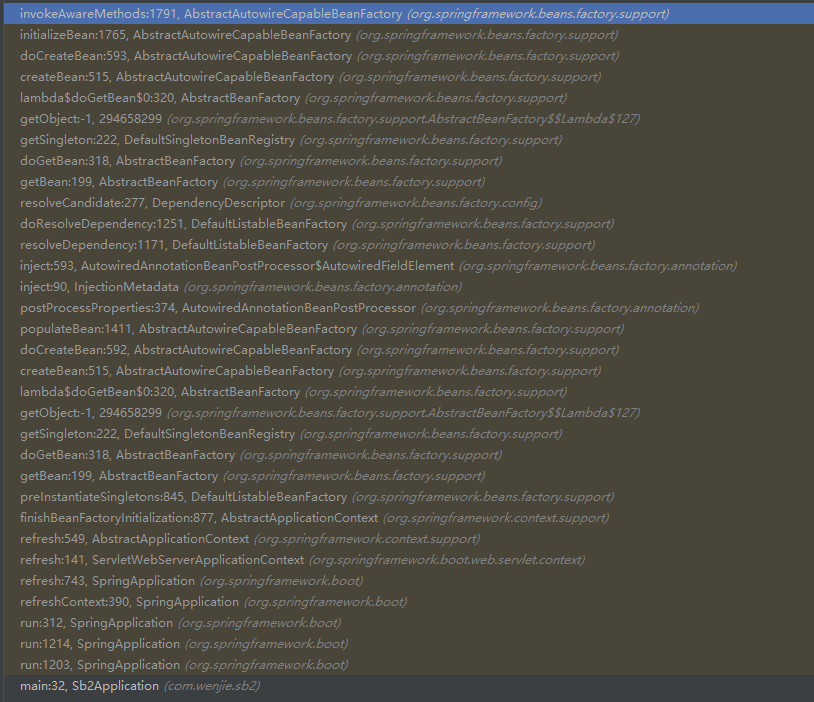The image size is (814, 702).
Task: Go to the resolveDependency:1171 frame
Action: coord(409,245)
